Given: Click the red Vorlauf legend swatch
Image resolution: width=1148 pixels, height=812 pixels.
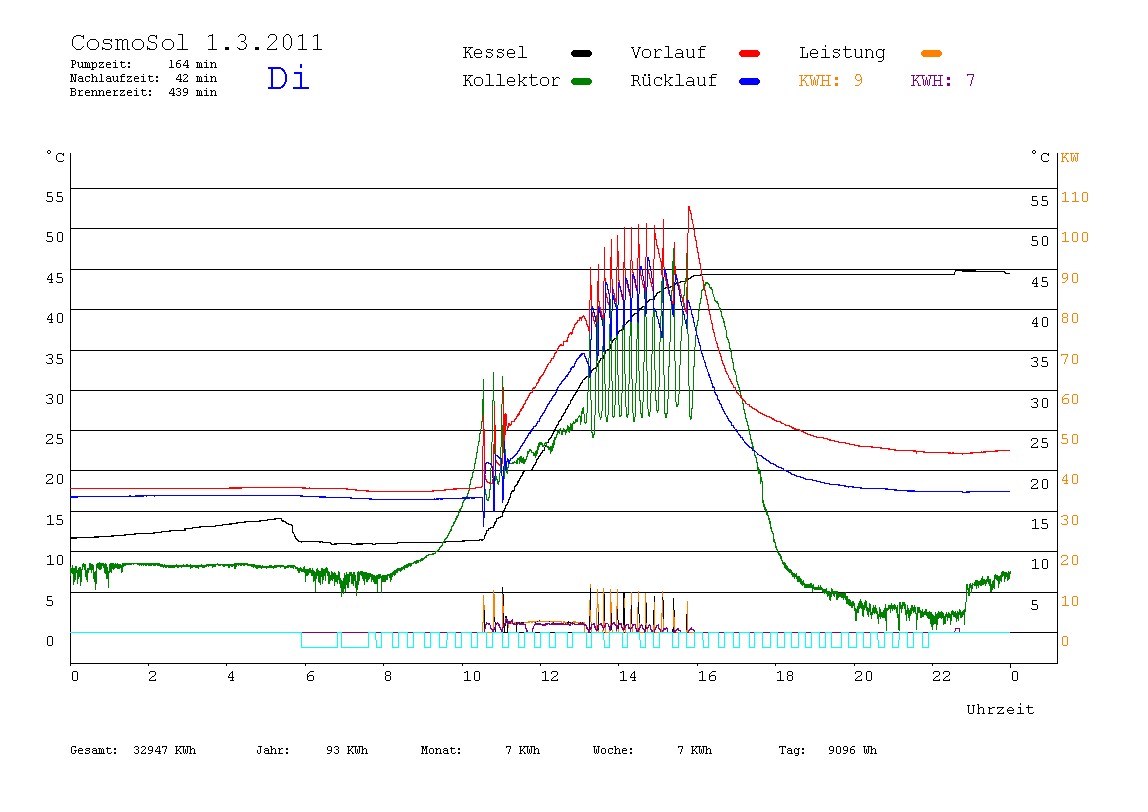Looking at the screenshot, I should [x=750, y=53].
